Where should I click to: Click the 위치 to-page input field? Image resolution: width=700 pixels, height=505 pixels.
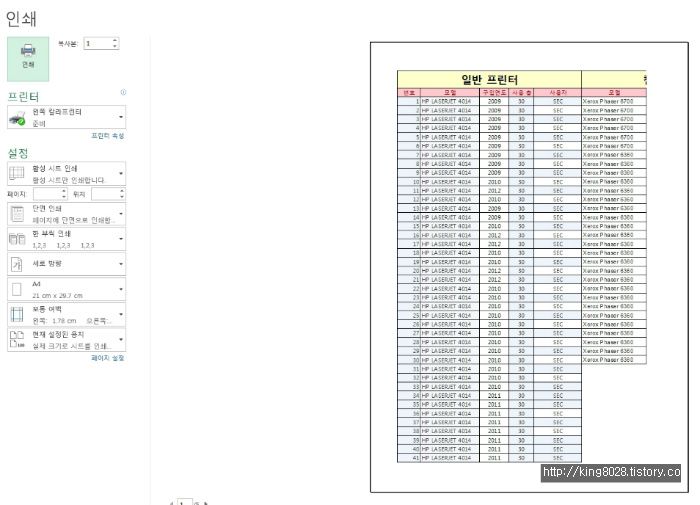105,194
